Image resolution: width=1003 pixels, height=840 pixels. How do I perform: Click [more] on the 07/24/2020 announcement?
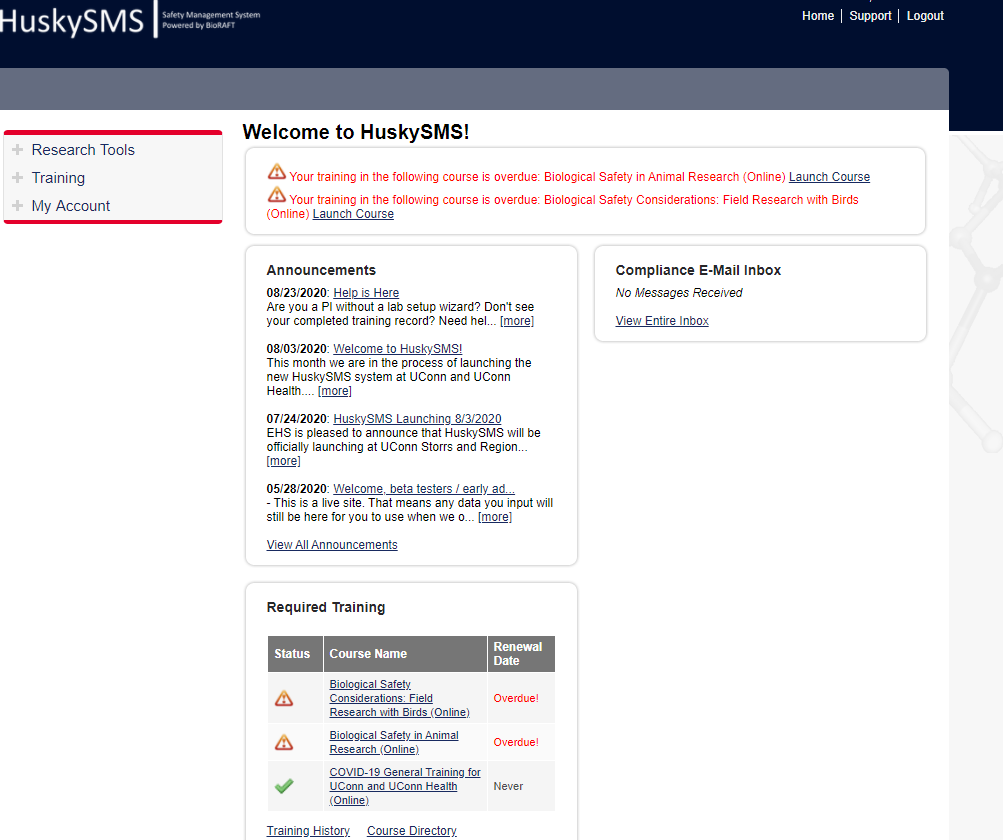[283, 461]
